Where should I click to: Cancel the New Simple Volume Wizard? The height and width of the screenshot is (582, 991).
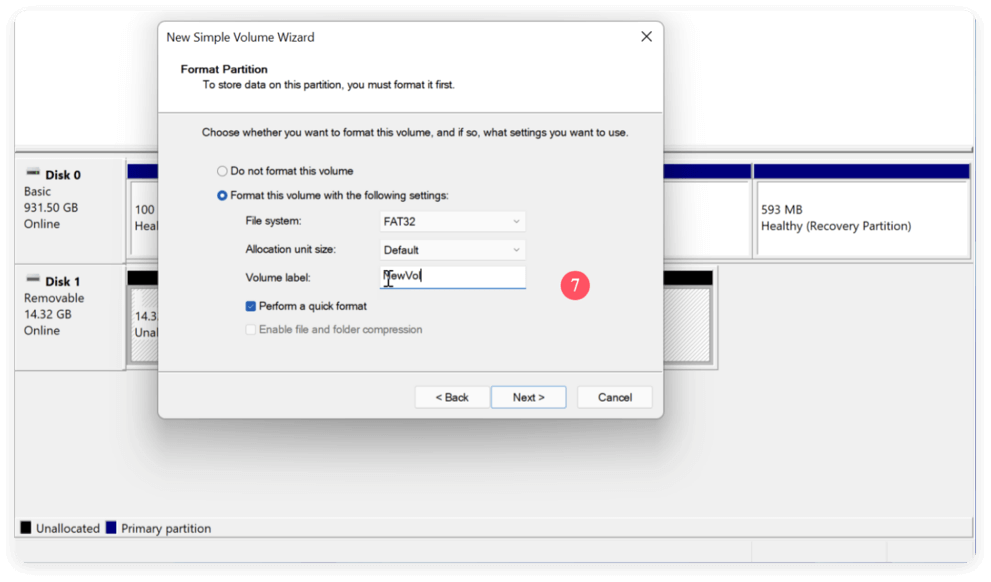(614, 396)
